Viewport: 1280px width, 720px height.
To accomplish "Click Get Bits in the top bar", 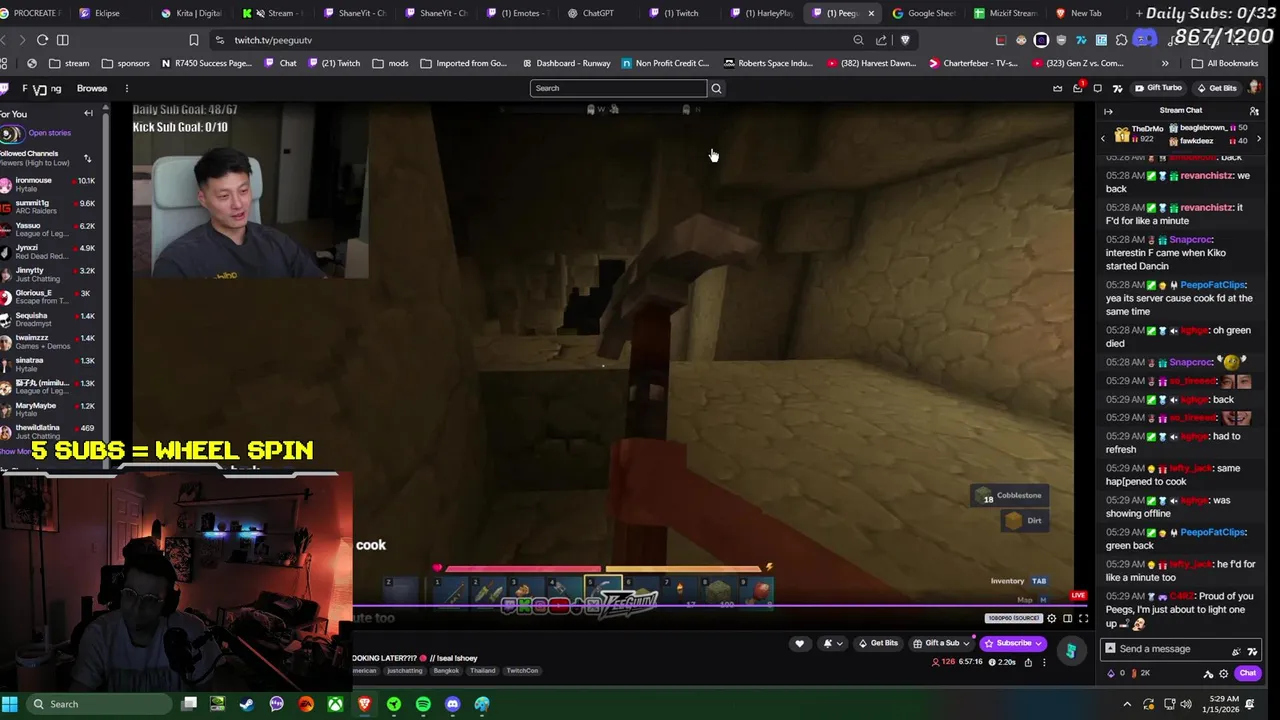I will pyautogui.click(x=1216, y=88).
